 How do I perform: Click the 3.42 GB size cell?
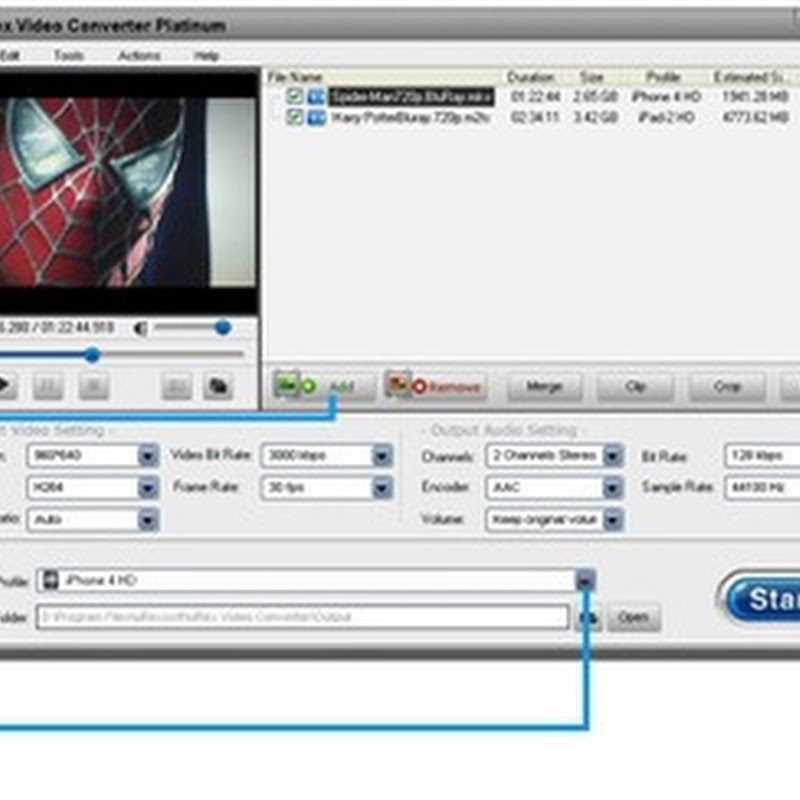[x=595, y=118]
